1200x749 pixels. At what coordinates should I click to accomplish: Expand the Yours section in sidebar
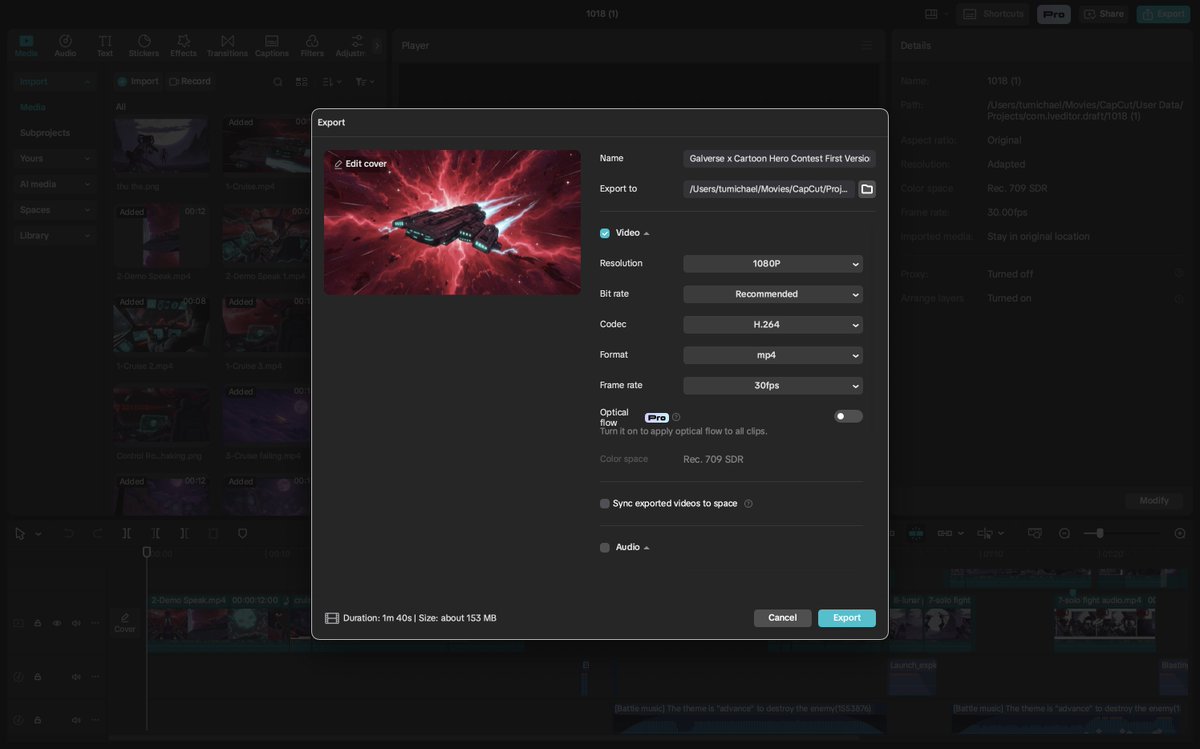(56, 158)
